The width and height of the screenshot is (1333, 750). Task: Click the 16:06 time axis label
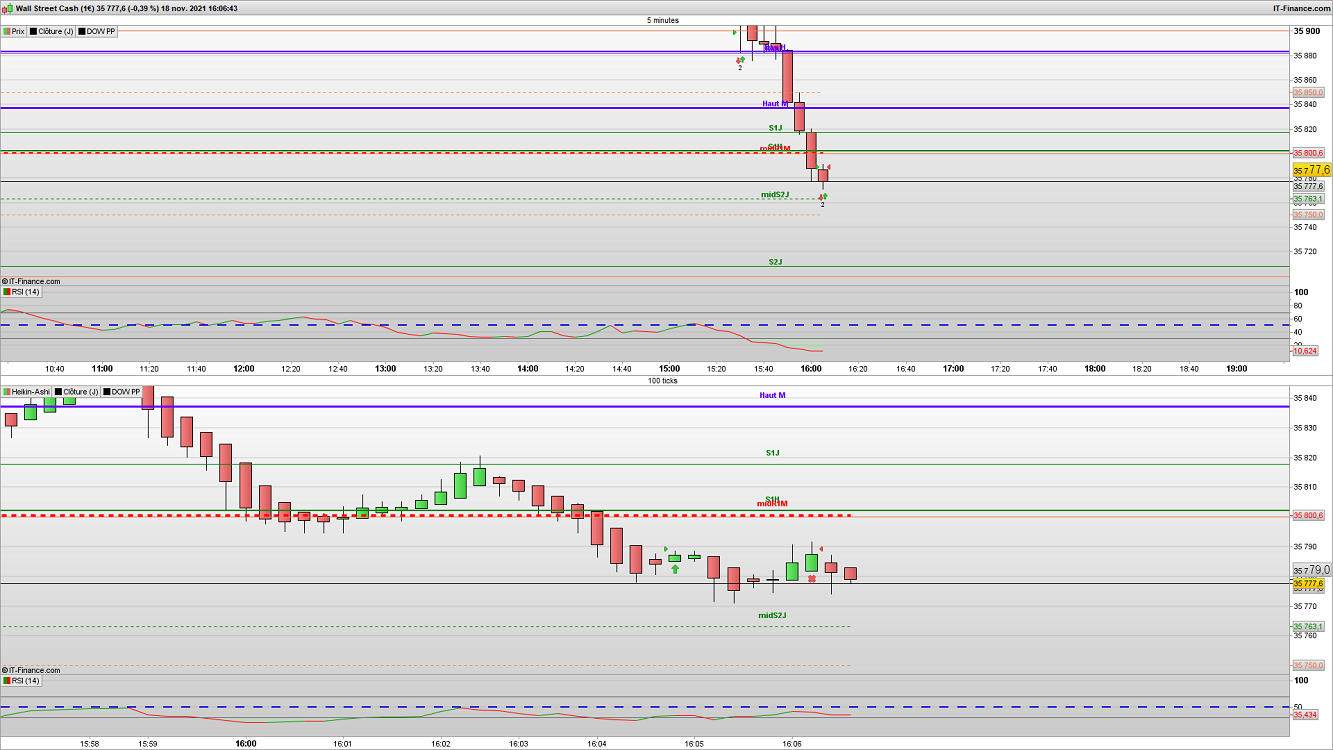coord(792,743)
